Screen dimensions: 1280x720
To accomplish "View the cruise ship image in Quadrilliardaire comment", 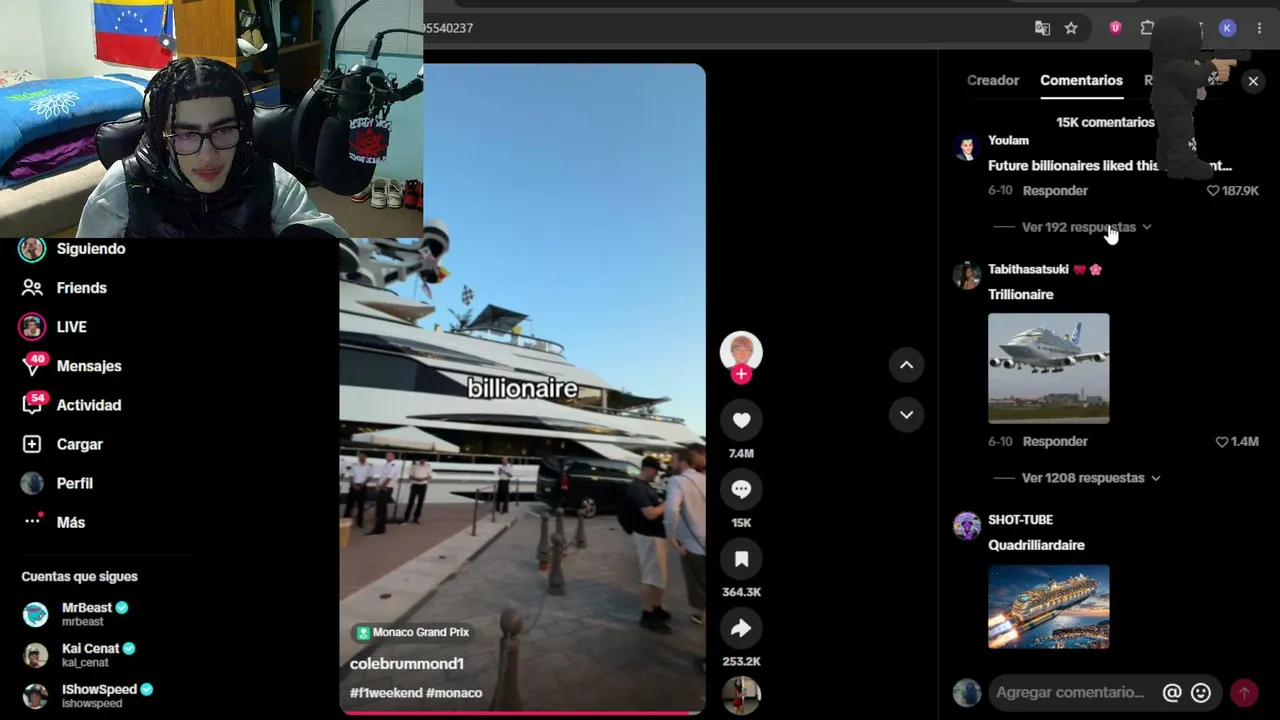I will pos(1048,607).
